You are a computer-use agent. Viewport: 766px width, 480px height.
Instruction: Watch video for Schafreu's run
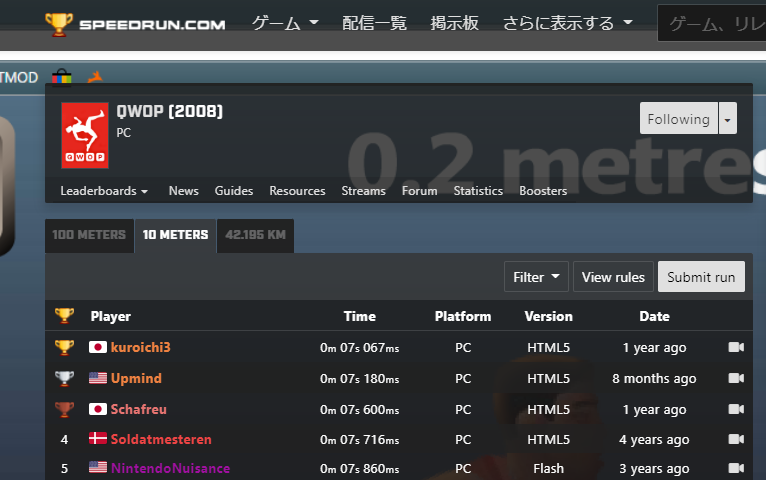[736, 409]
